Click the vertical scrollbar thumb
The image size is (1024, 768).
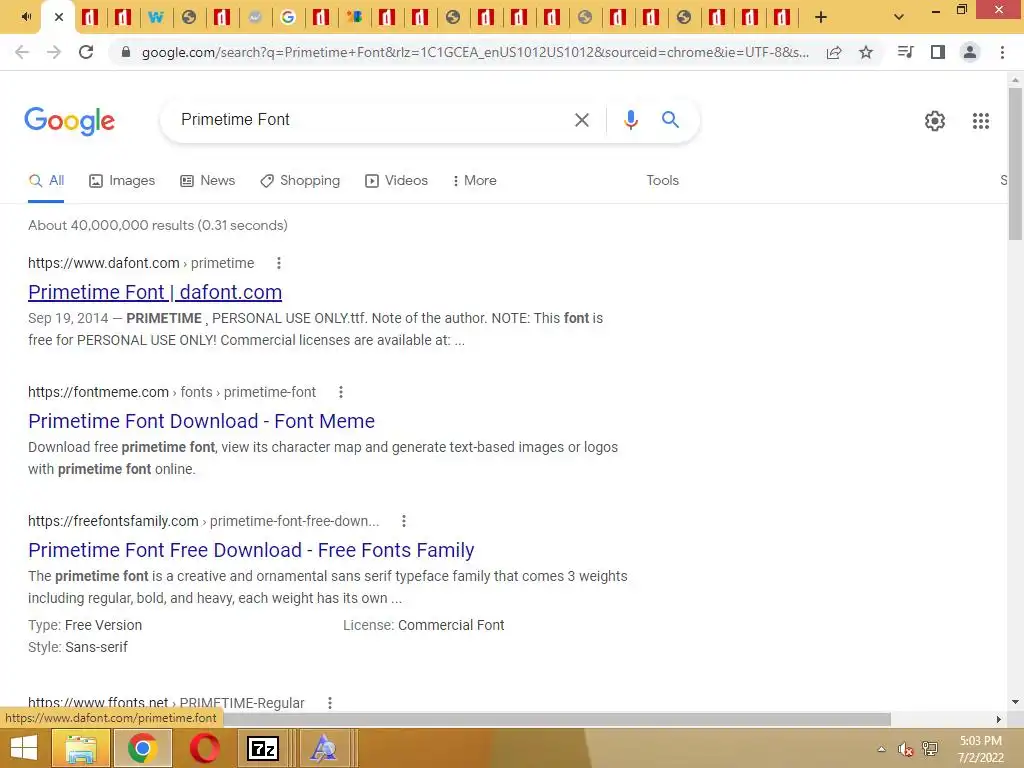[1015, 163]
